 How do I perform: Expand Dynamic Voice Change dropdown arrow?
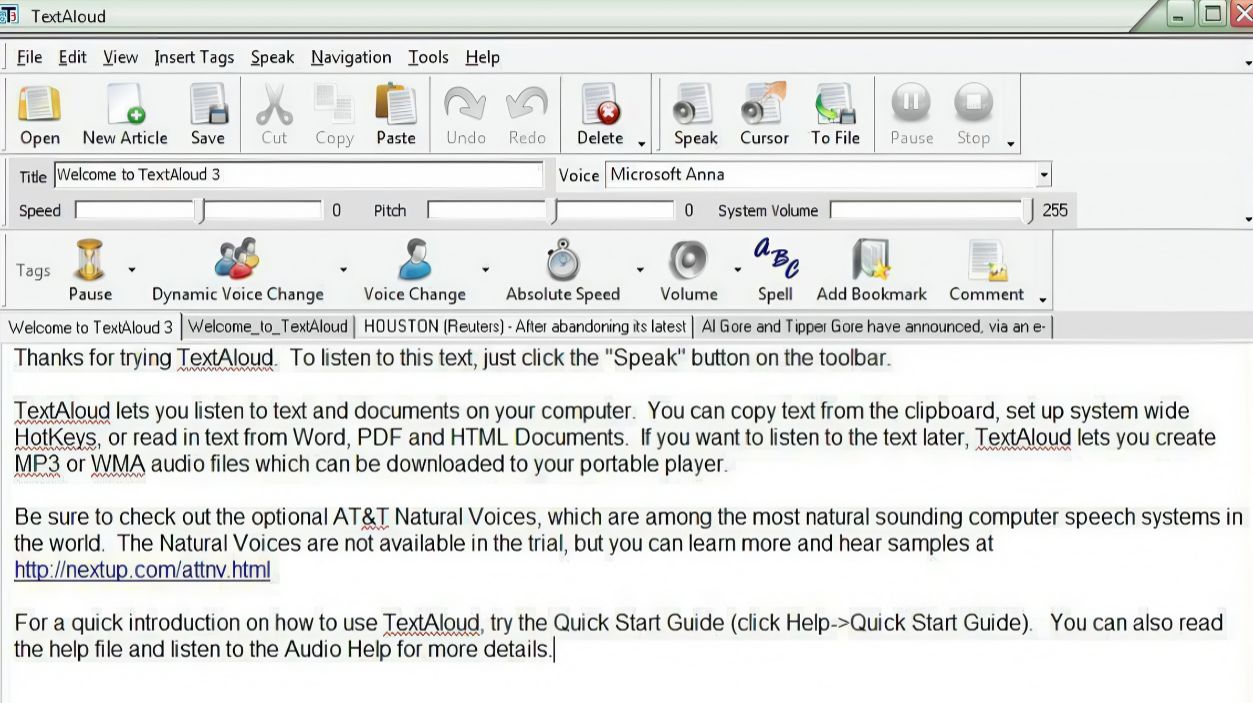(x=343, y=270)
